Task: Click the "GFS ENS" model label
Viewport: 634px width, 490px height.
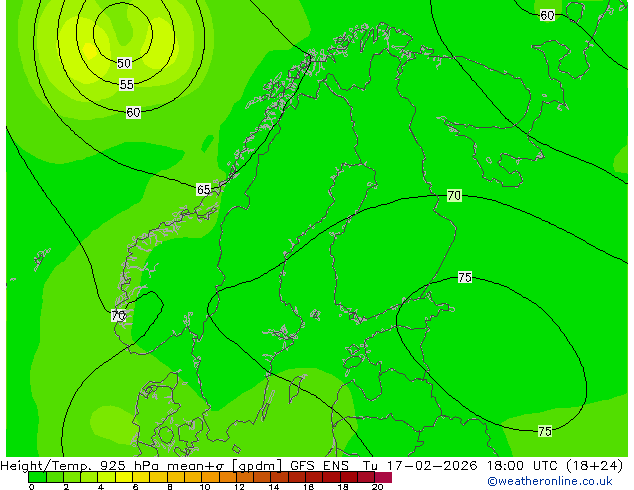Action: click(x=319, y=466)
